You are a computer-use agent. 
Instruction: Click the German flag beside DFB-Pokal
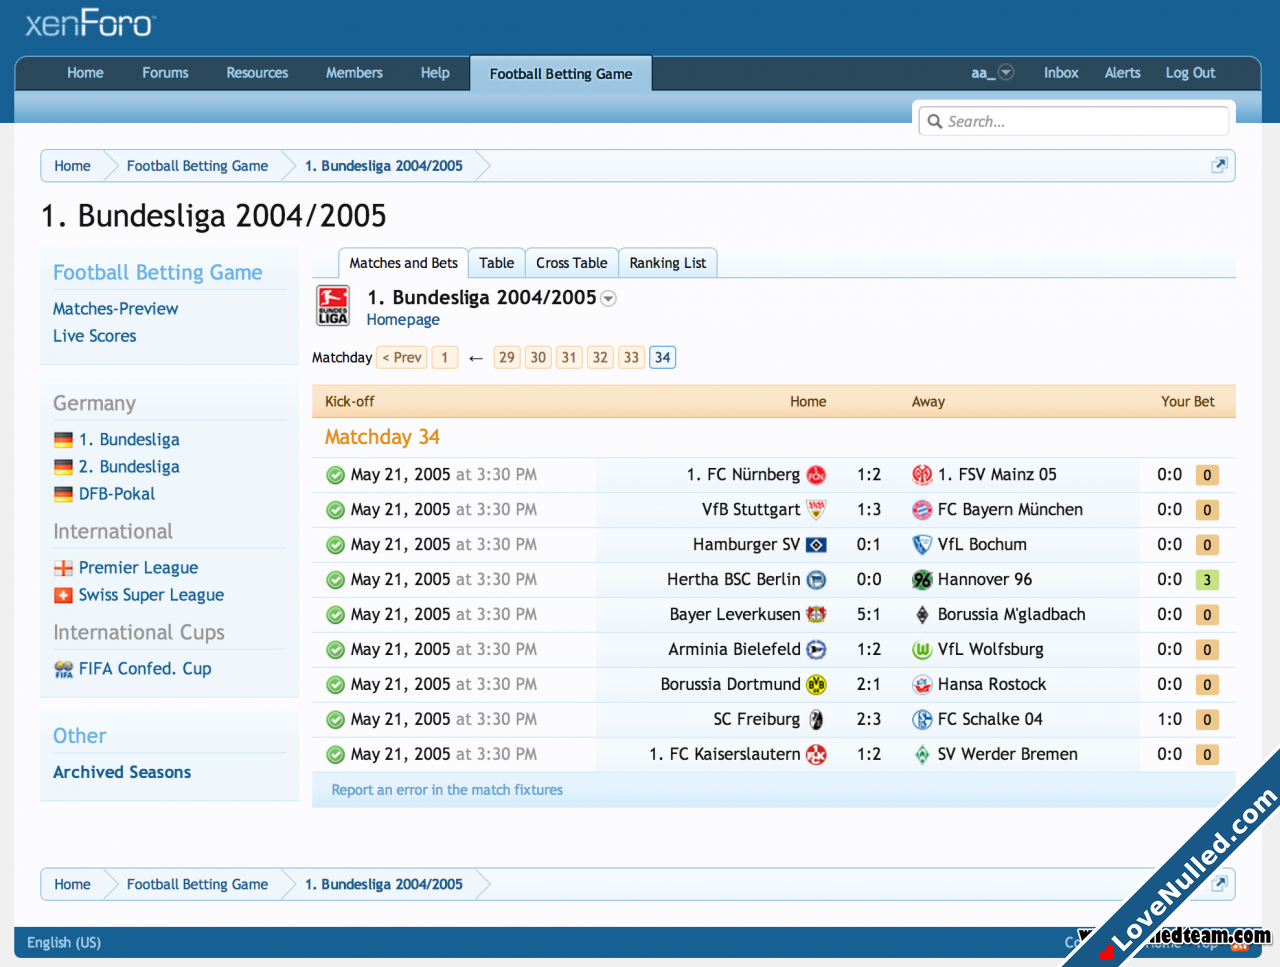pos(63,494)
